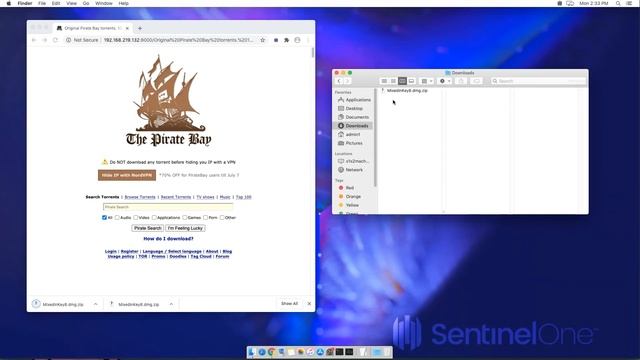Bookmark this page with the star

[x=263, y=40]
